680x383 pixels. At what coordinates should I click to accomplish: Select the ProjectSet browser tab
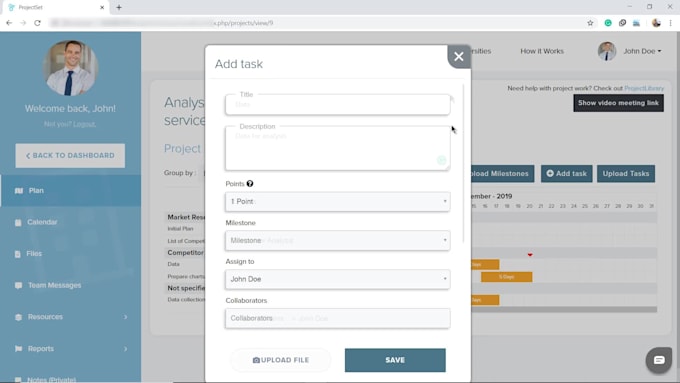(56, 7)
